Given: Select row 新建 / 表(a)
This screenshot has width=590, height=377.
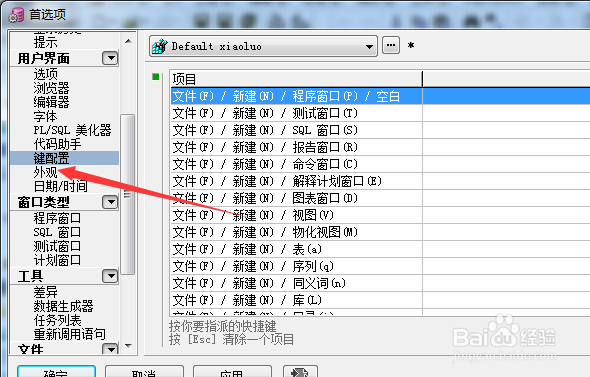Looking at the screenshot, I should pyautogui.click(x=297, y=249).
